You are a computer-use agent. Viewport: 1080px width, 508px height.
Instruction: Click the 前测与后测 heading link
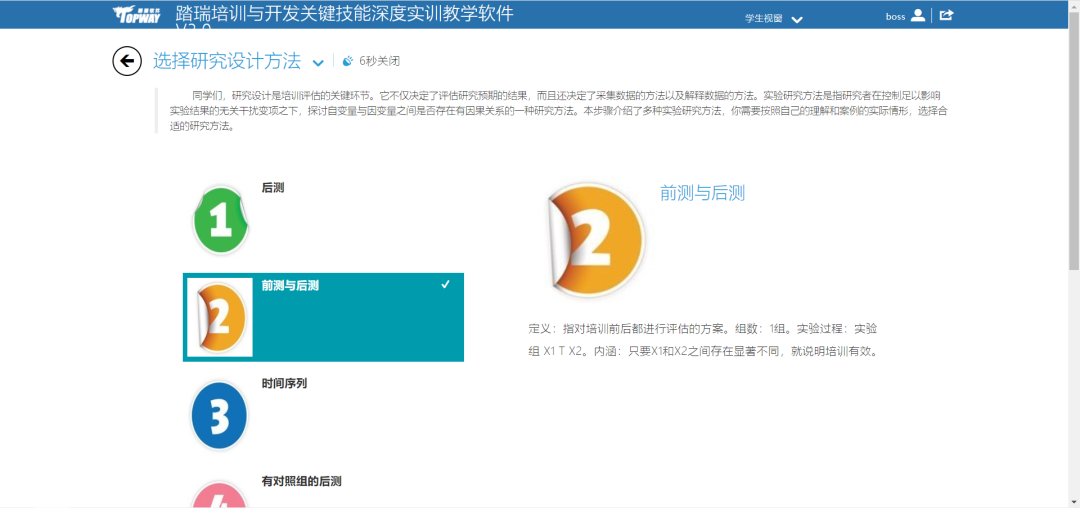(x=702, y=192)
